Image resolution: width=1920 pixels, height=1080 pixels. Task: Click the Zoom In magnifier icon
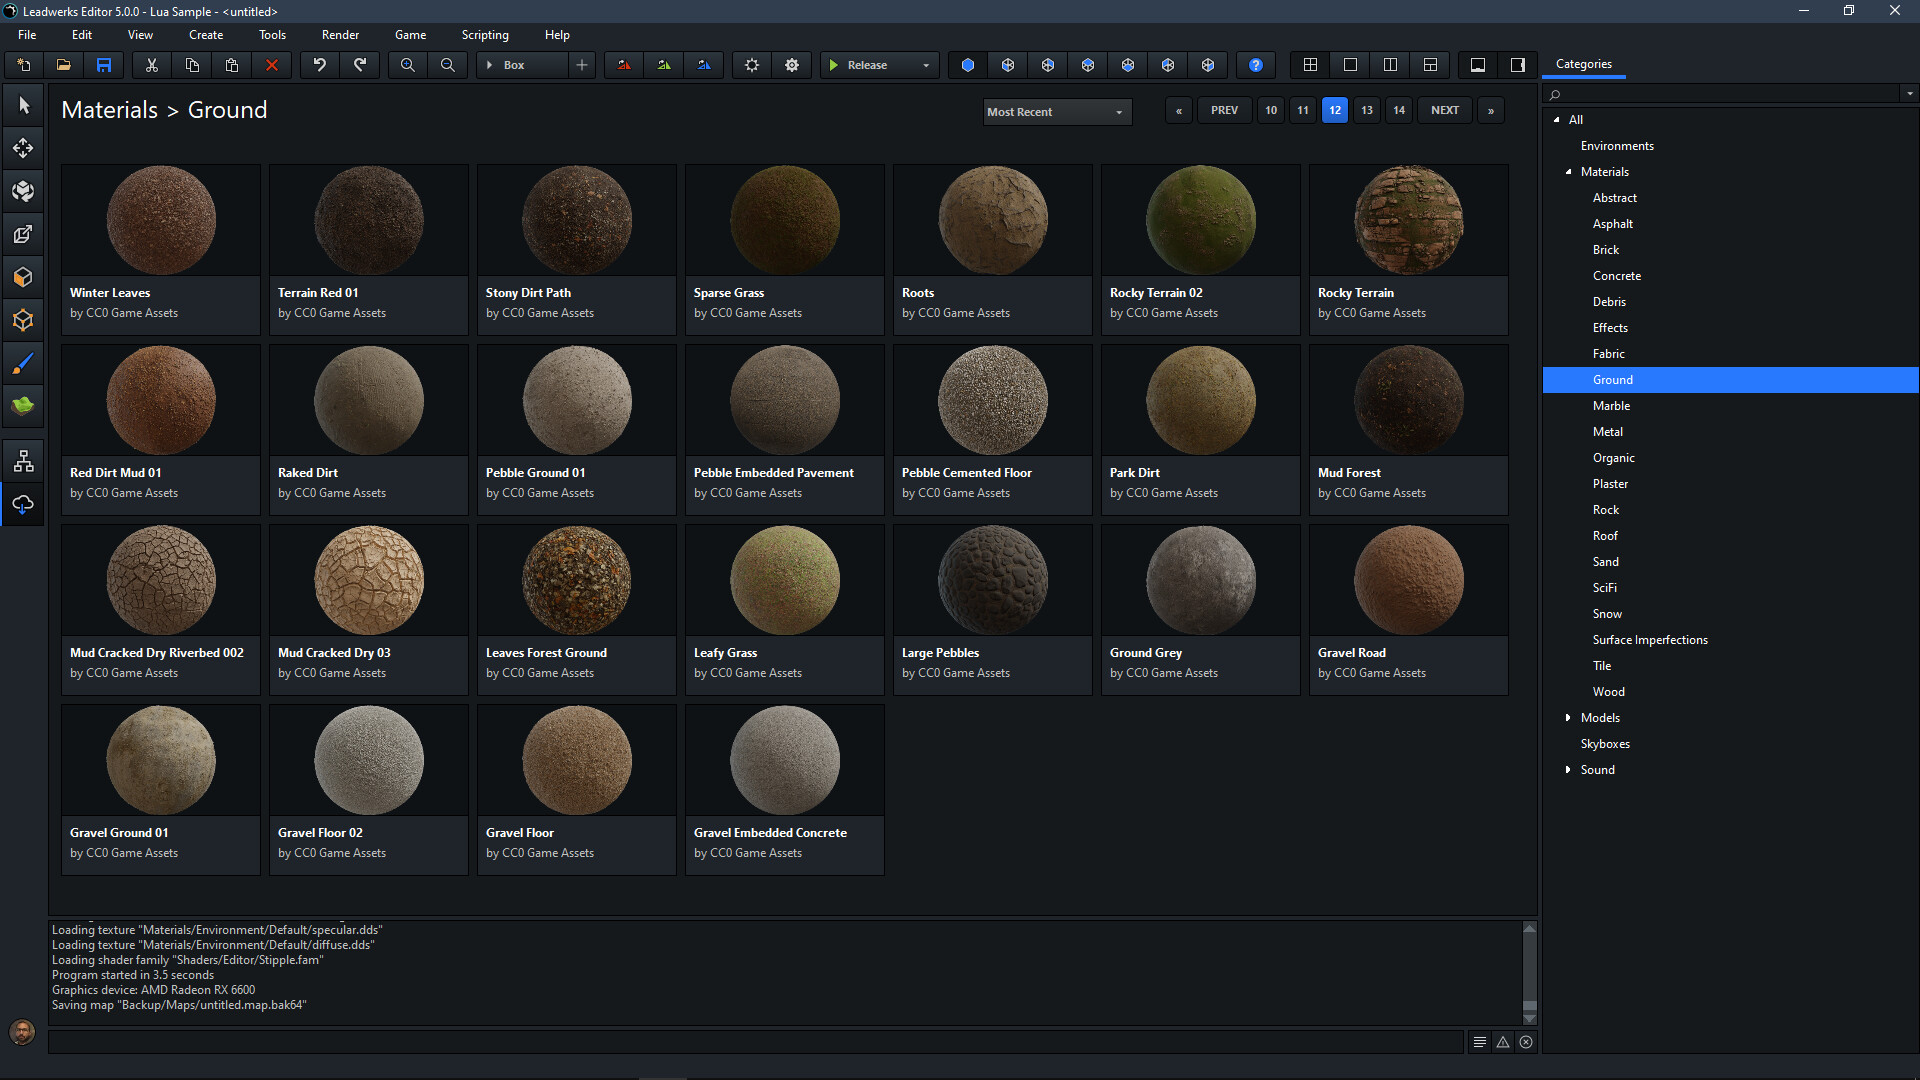pos(407,64)
